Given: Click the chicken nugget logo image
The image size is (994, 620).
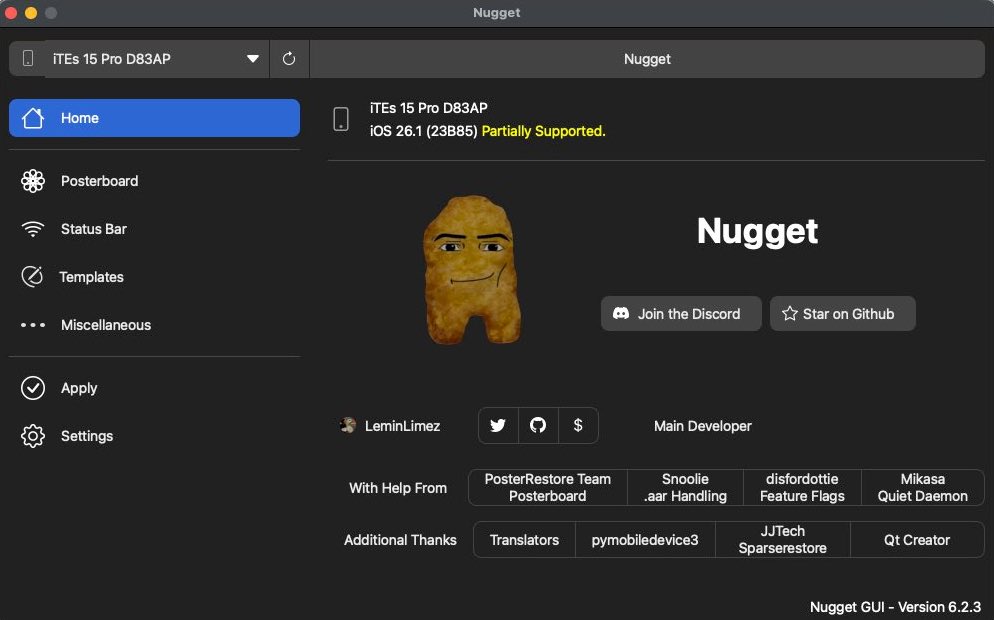Looking at the screenshot, I should (472, 270).
